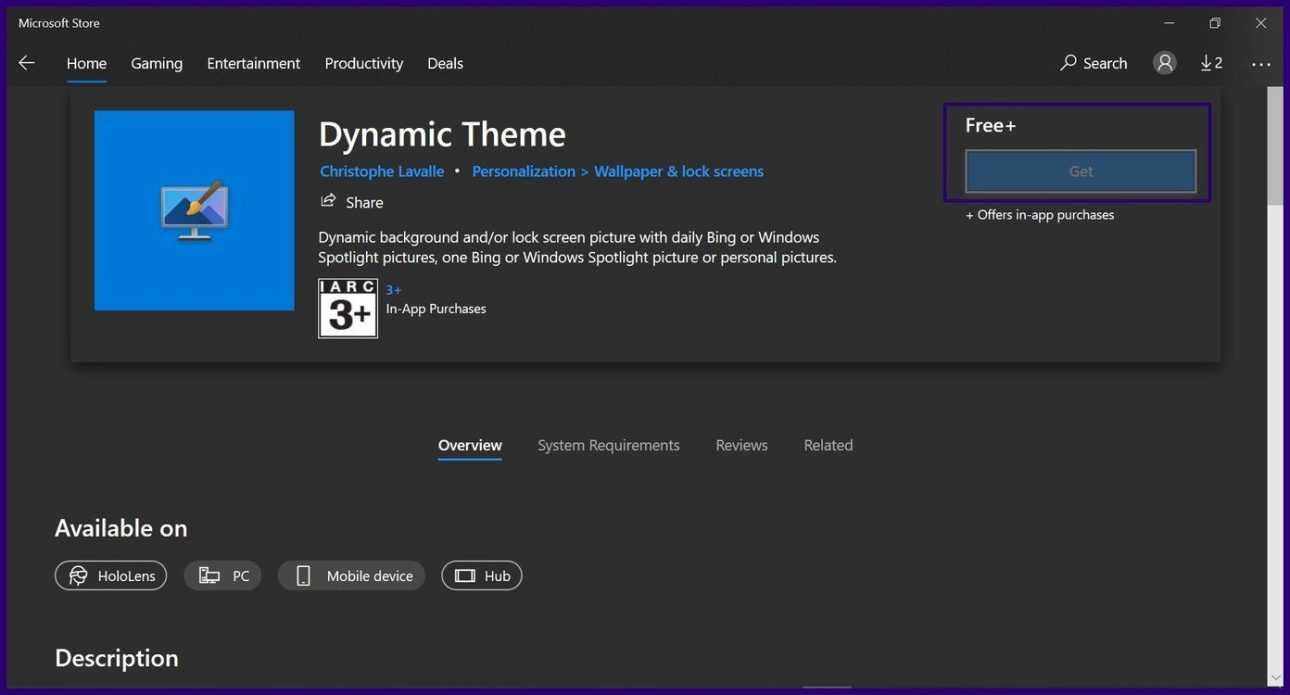Open Wallpaper & lock screens category link
Screen dimensions: 1290x695
(x=678, y=171)
